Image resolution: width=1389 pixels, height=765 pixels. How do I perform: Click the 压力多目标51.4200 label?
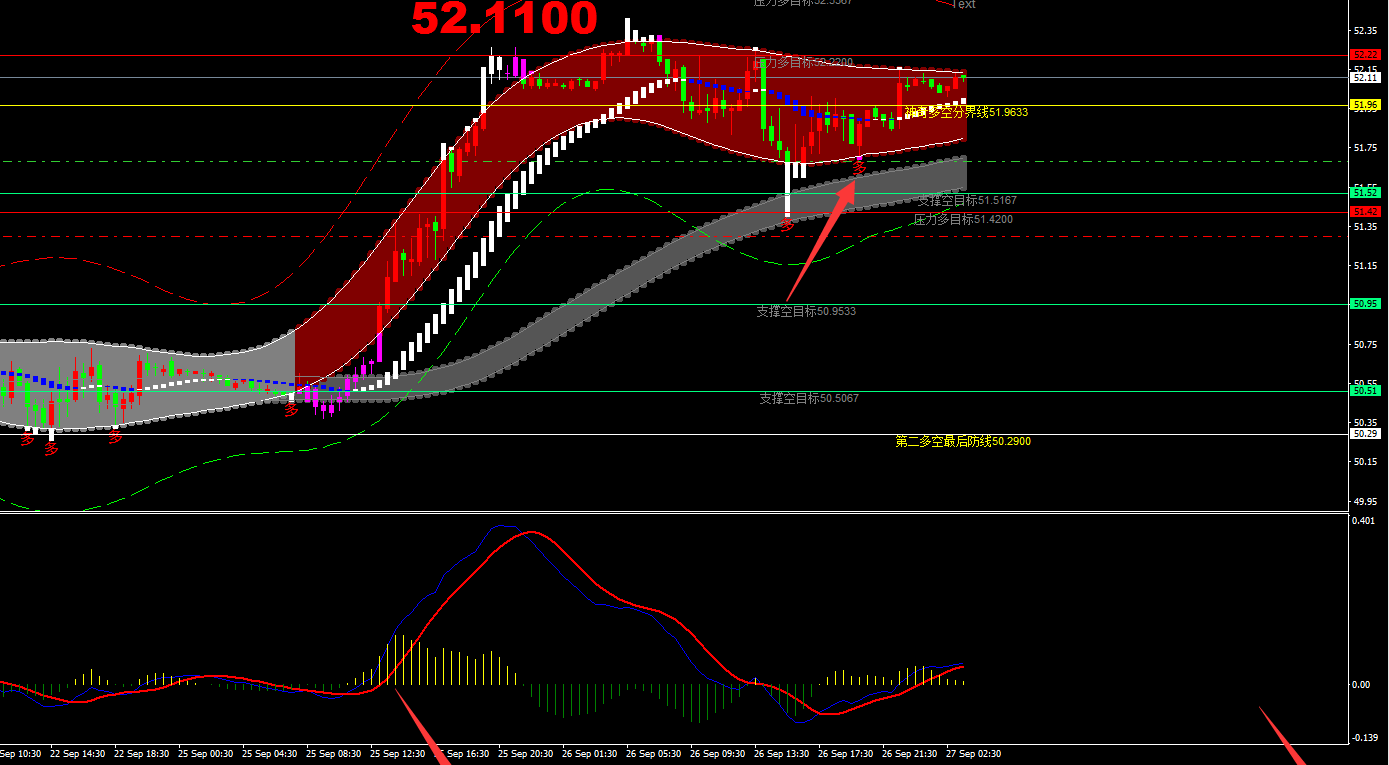(x=963, y=219)
